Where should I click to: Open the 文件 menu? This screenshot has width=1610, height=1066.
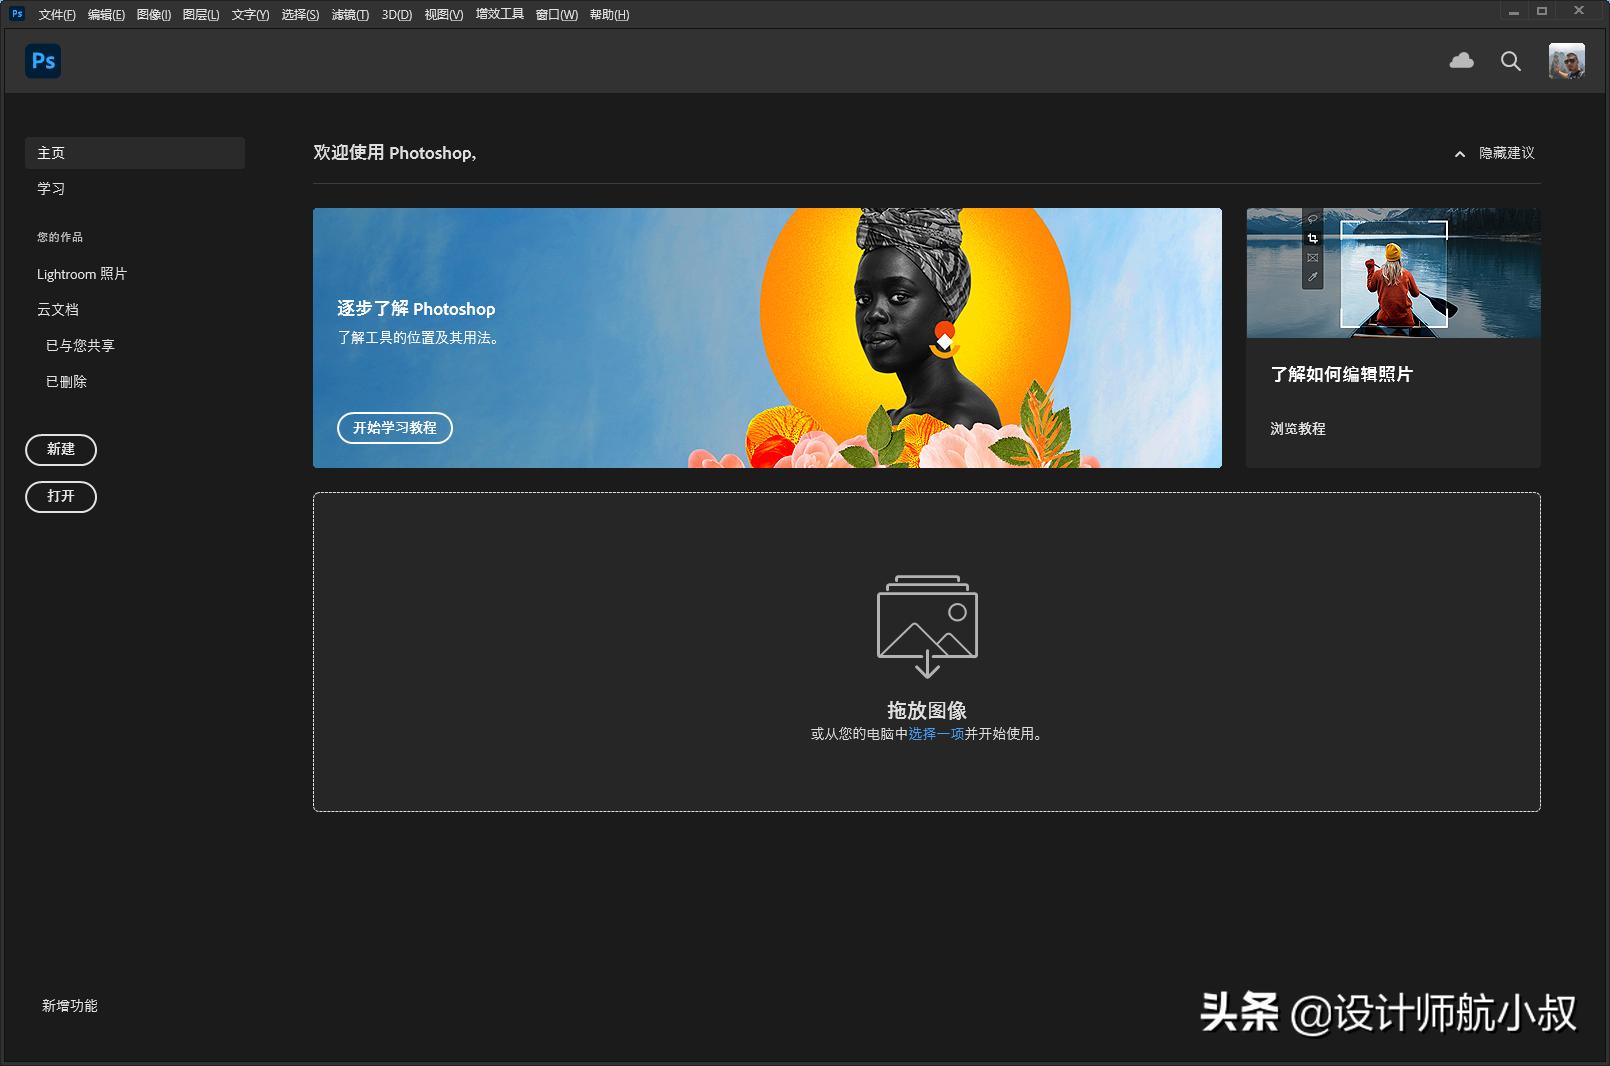point(55,15)
